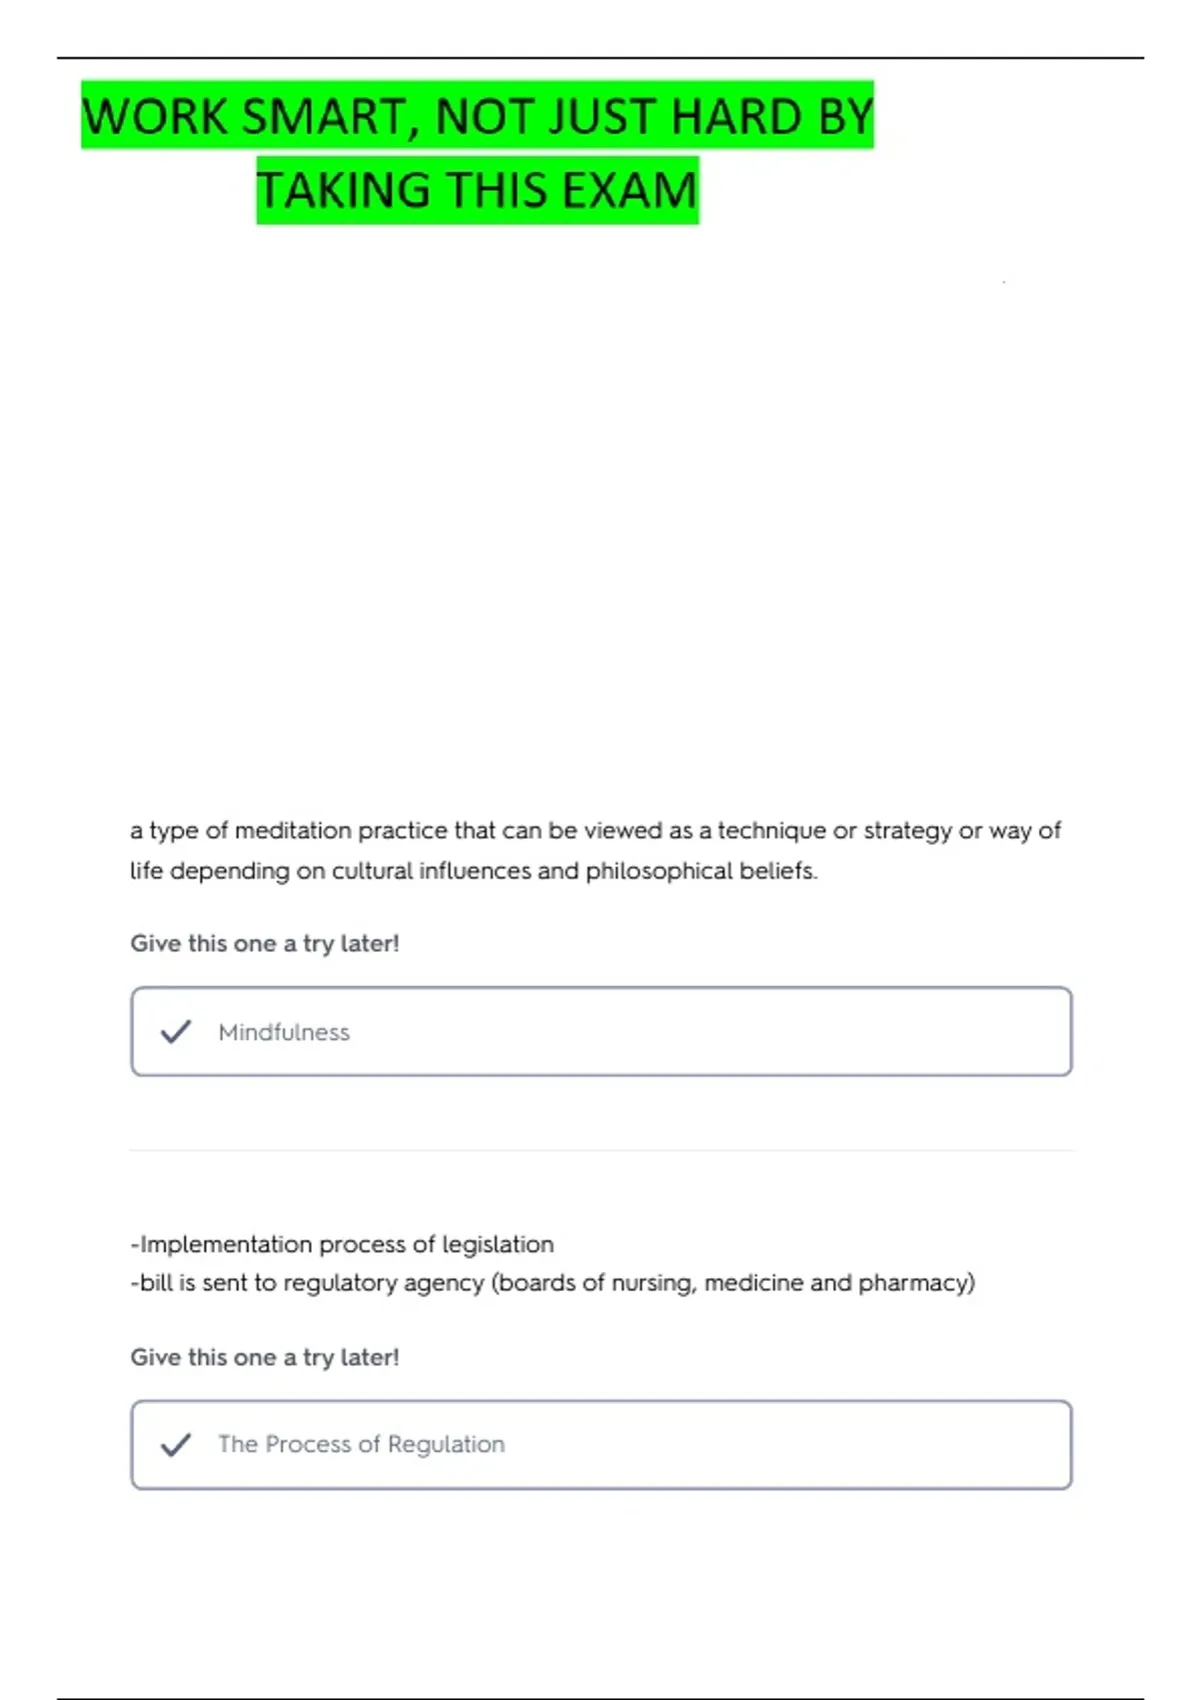Click the checkmark beside The Process of Regulation
Viewport: 1200px width, 1700px height.
click(x=176, y=1444)
